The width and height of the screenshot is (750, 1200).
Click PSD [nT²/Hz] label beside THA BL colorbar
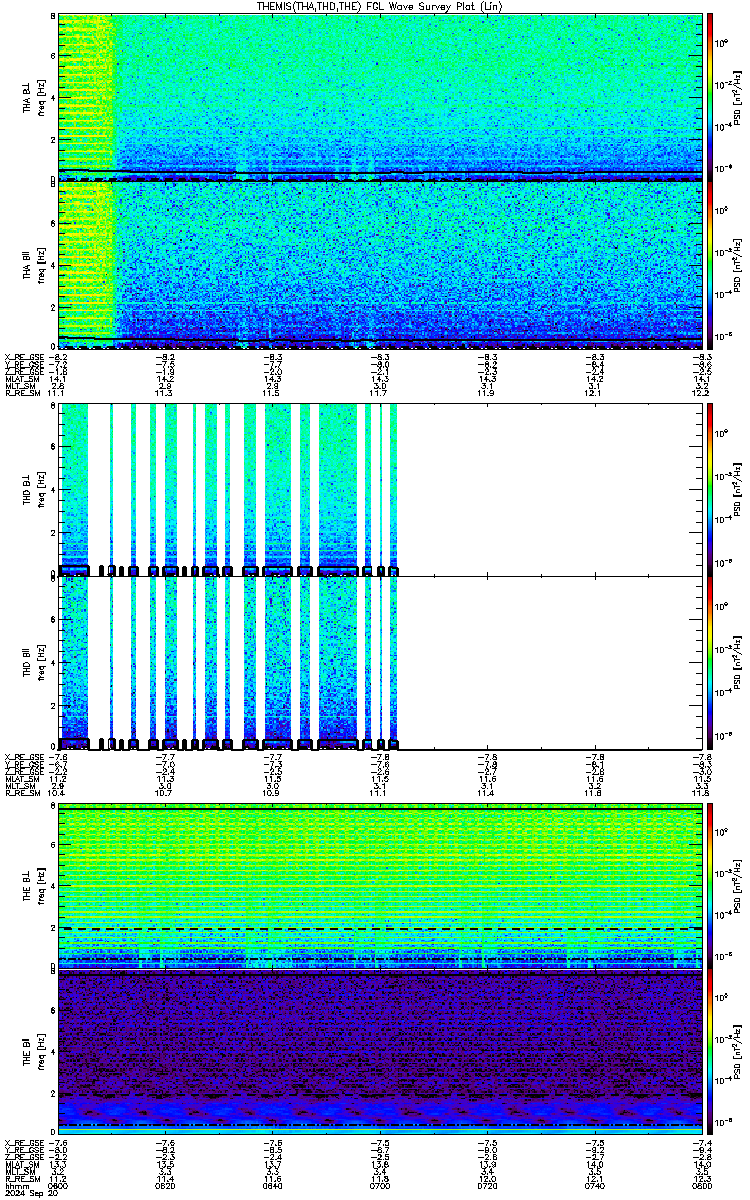[737, 97]
